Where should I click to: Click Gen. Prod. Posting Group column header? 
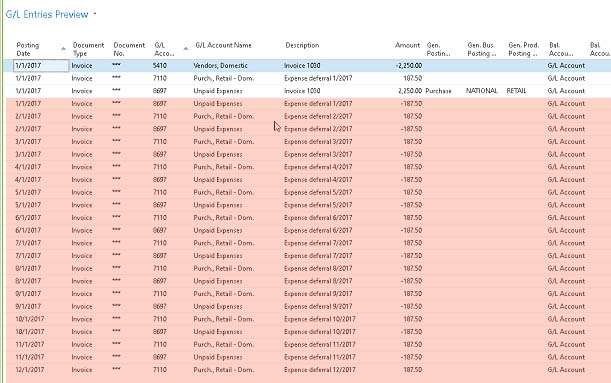tap(523, 49)
